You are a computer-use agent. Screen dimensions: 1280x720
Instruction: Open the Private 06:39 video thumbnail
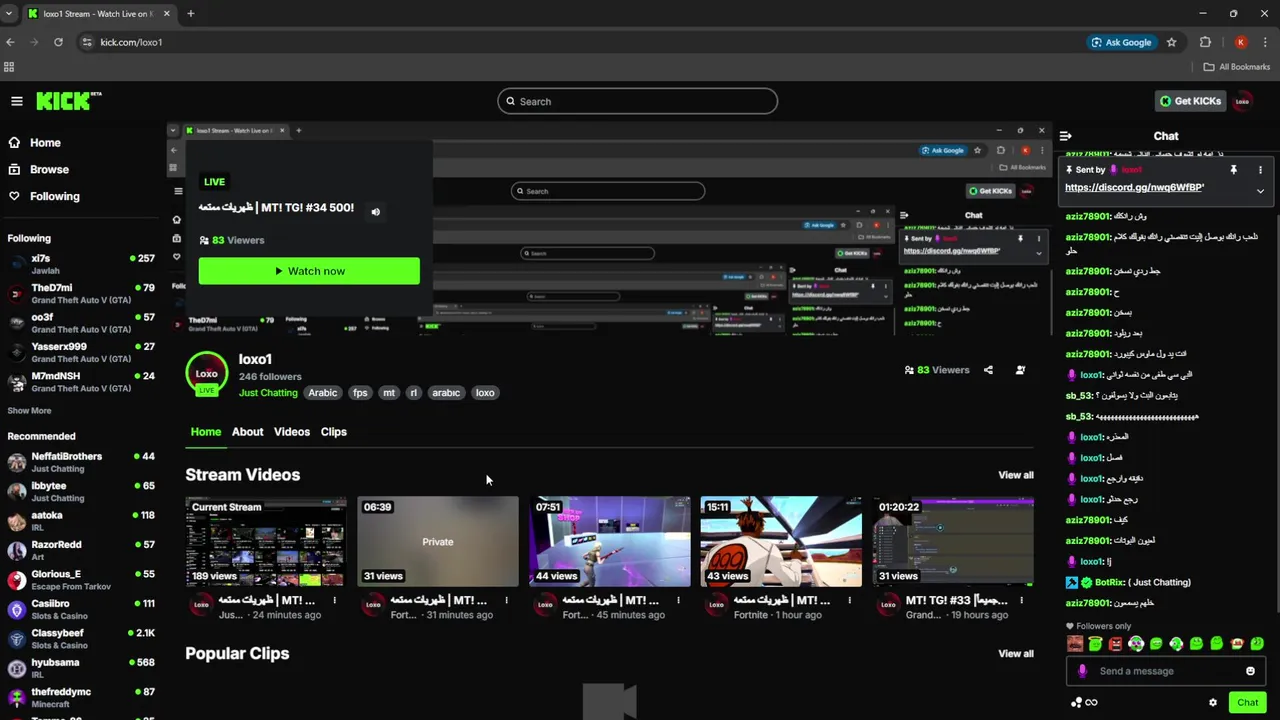[438, 541]
